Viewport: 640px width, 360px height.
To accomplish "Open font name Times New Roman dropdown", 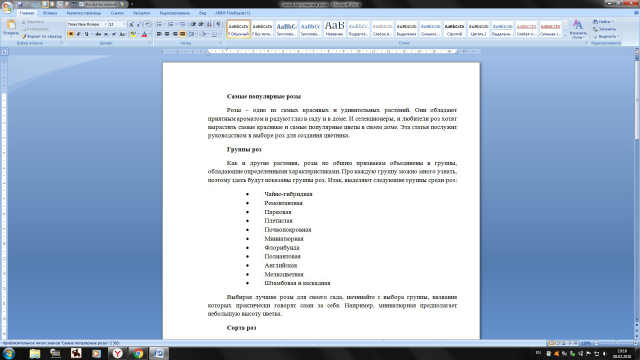I will pyautogui.click(x=105, y=24).
